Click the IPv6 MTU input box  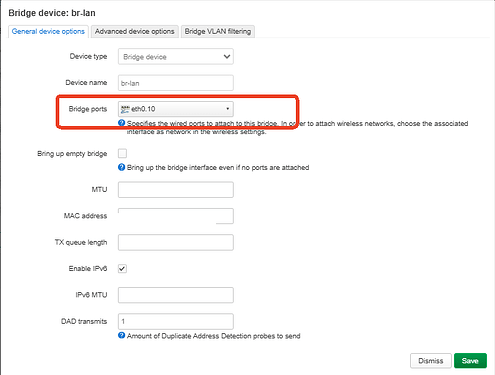pos(176,295)
